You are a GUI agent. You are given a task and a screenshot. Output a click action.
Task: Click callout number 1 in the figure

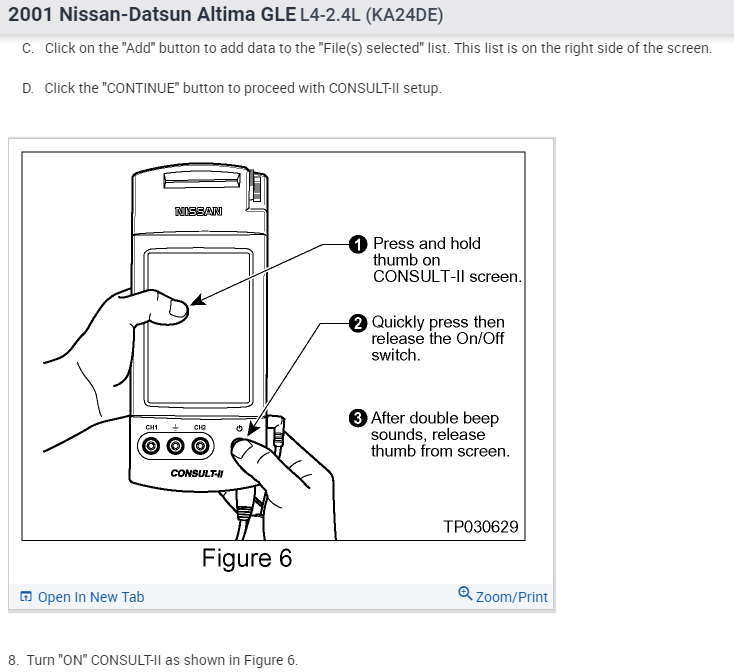358,244
